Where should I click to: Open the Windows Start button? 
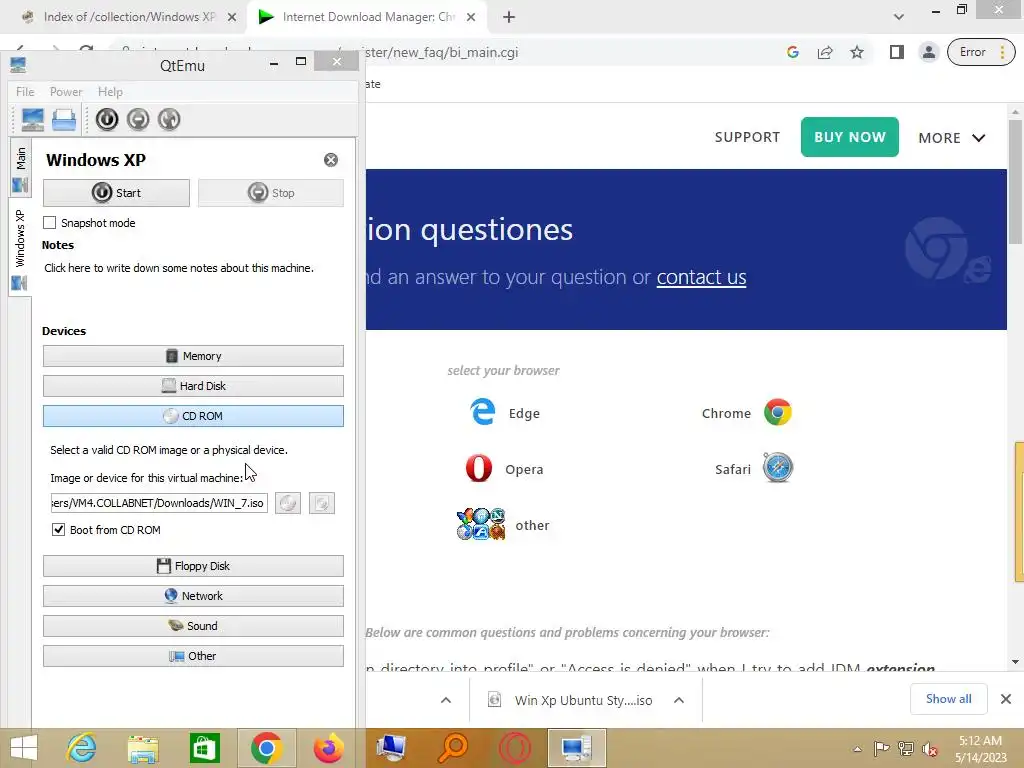point(24,748)
